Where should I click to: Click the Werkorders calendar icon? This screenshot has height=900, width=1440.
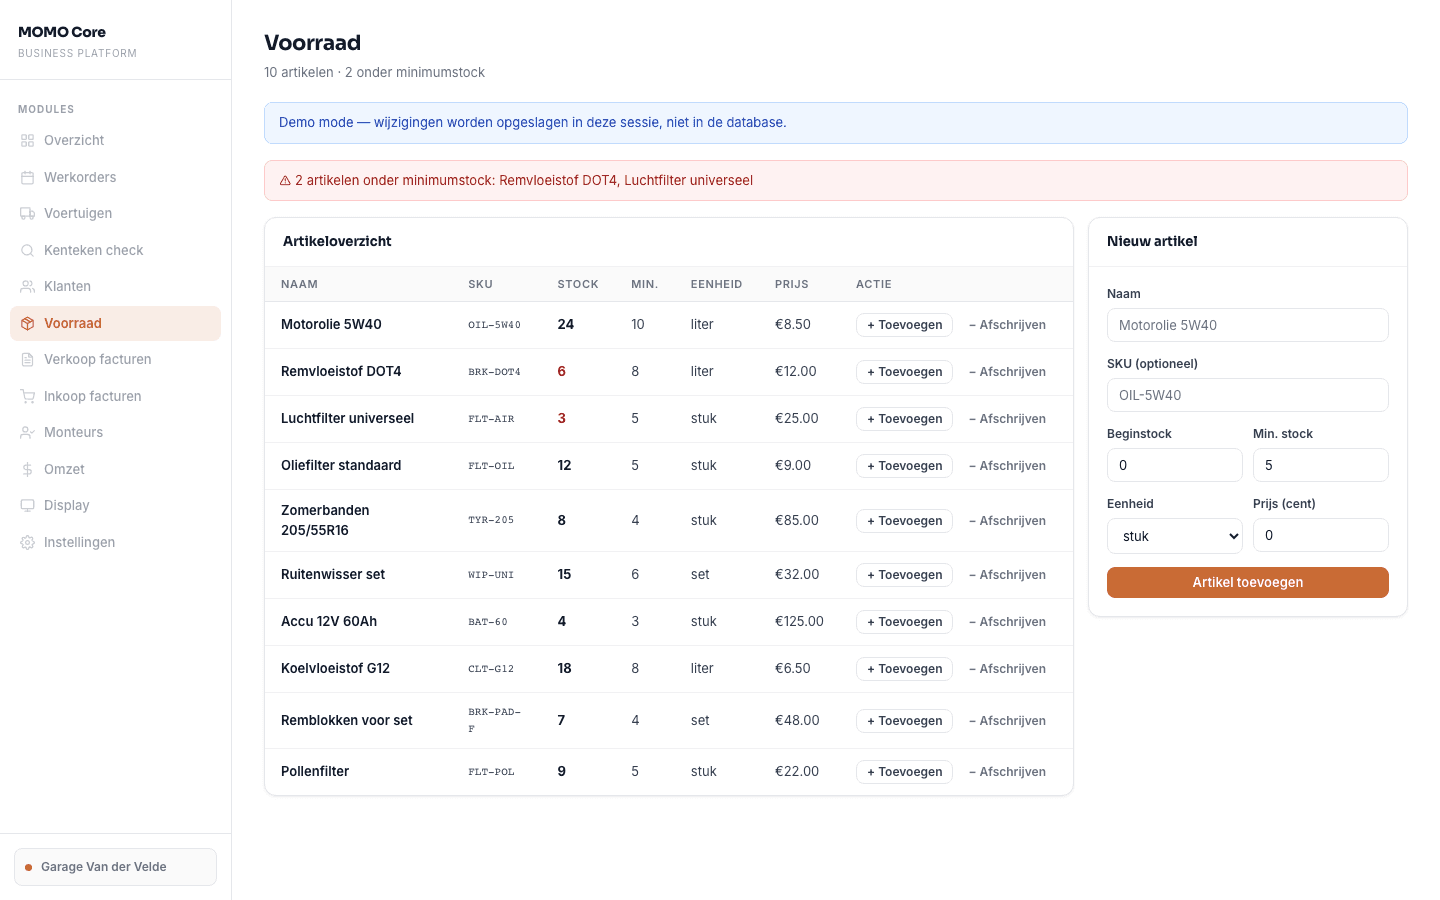28,178
